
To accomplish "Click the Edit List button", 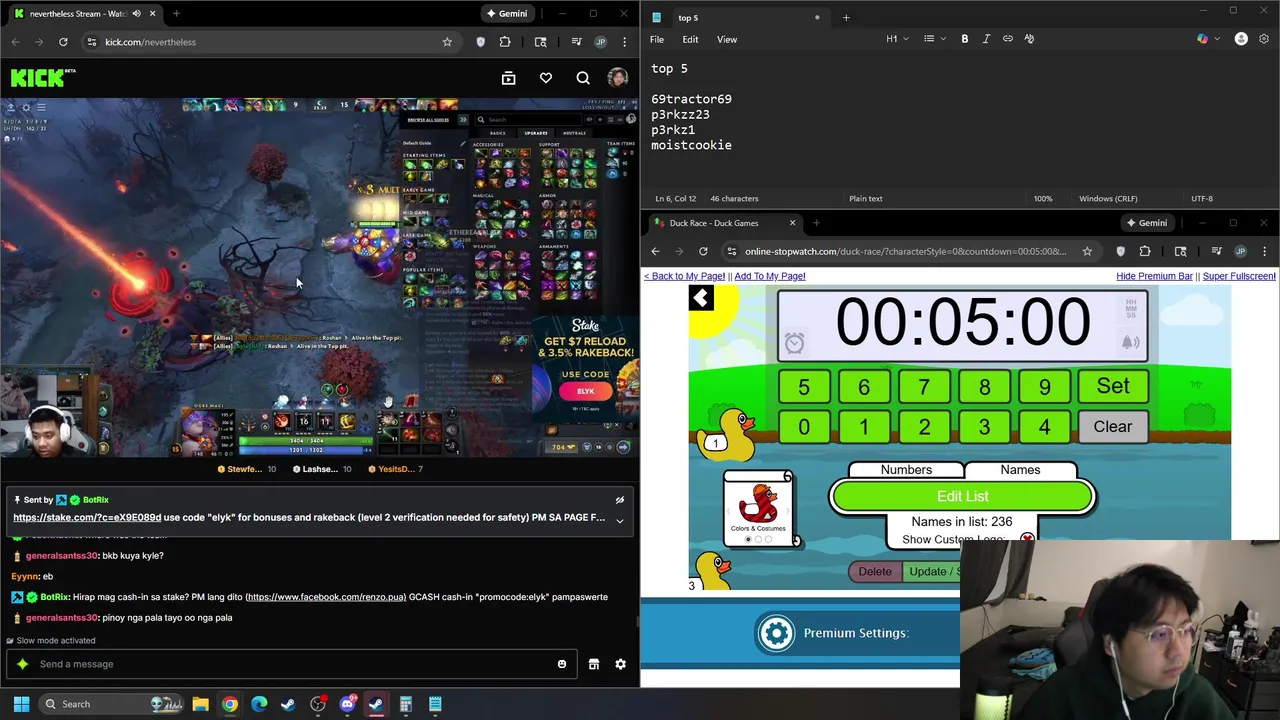I will (963, 496).
